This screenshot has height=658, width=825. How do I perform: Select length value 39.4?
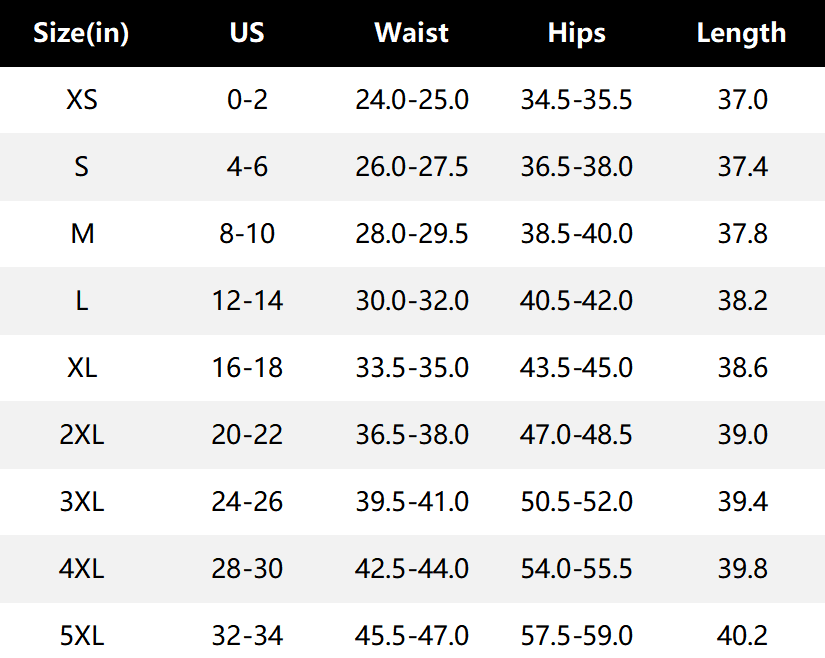[x=742, y=501]
